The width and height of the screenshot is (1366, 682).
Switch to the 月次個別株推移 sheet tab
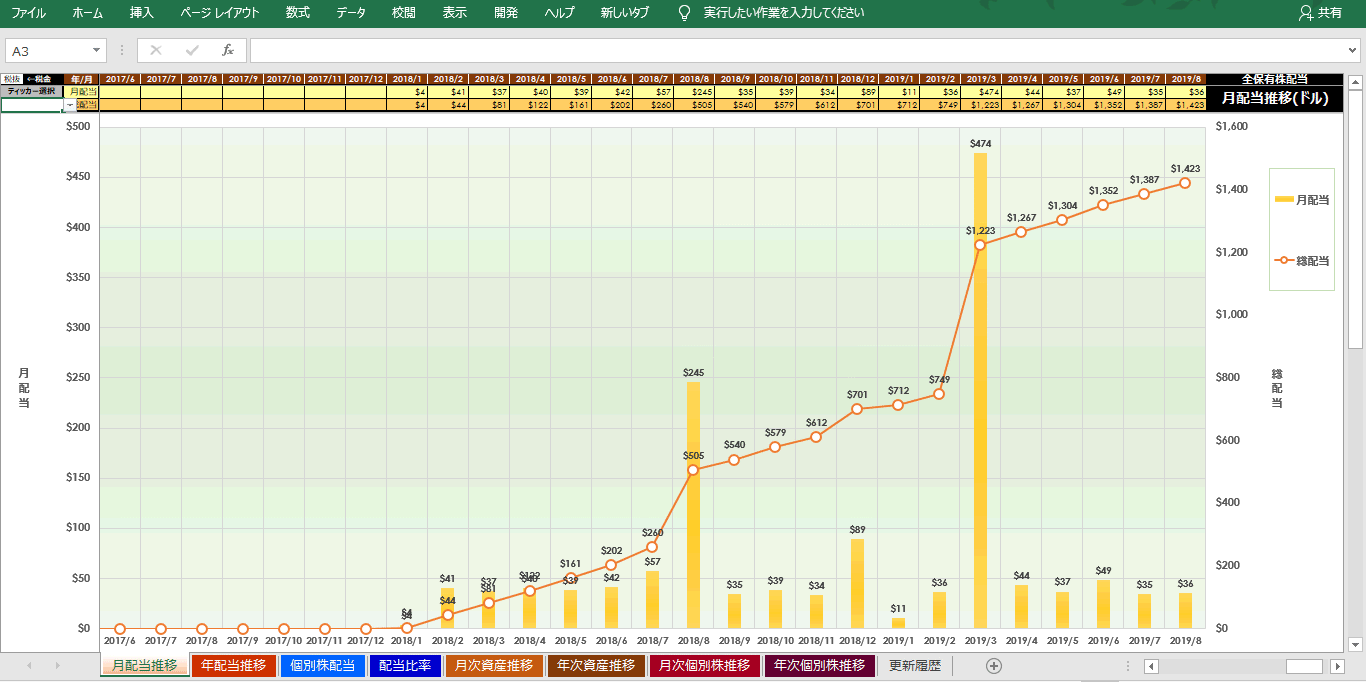point(704,666)
